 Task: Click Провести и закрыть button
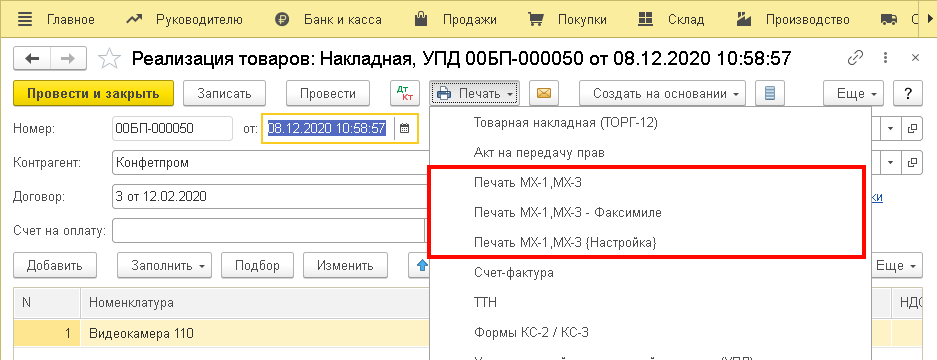pyautogui.click(x=93, y=93)
